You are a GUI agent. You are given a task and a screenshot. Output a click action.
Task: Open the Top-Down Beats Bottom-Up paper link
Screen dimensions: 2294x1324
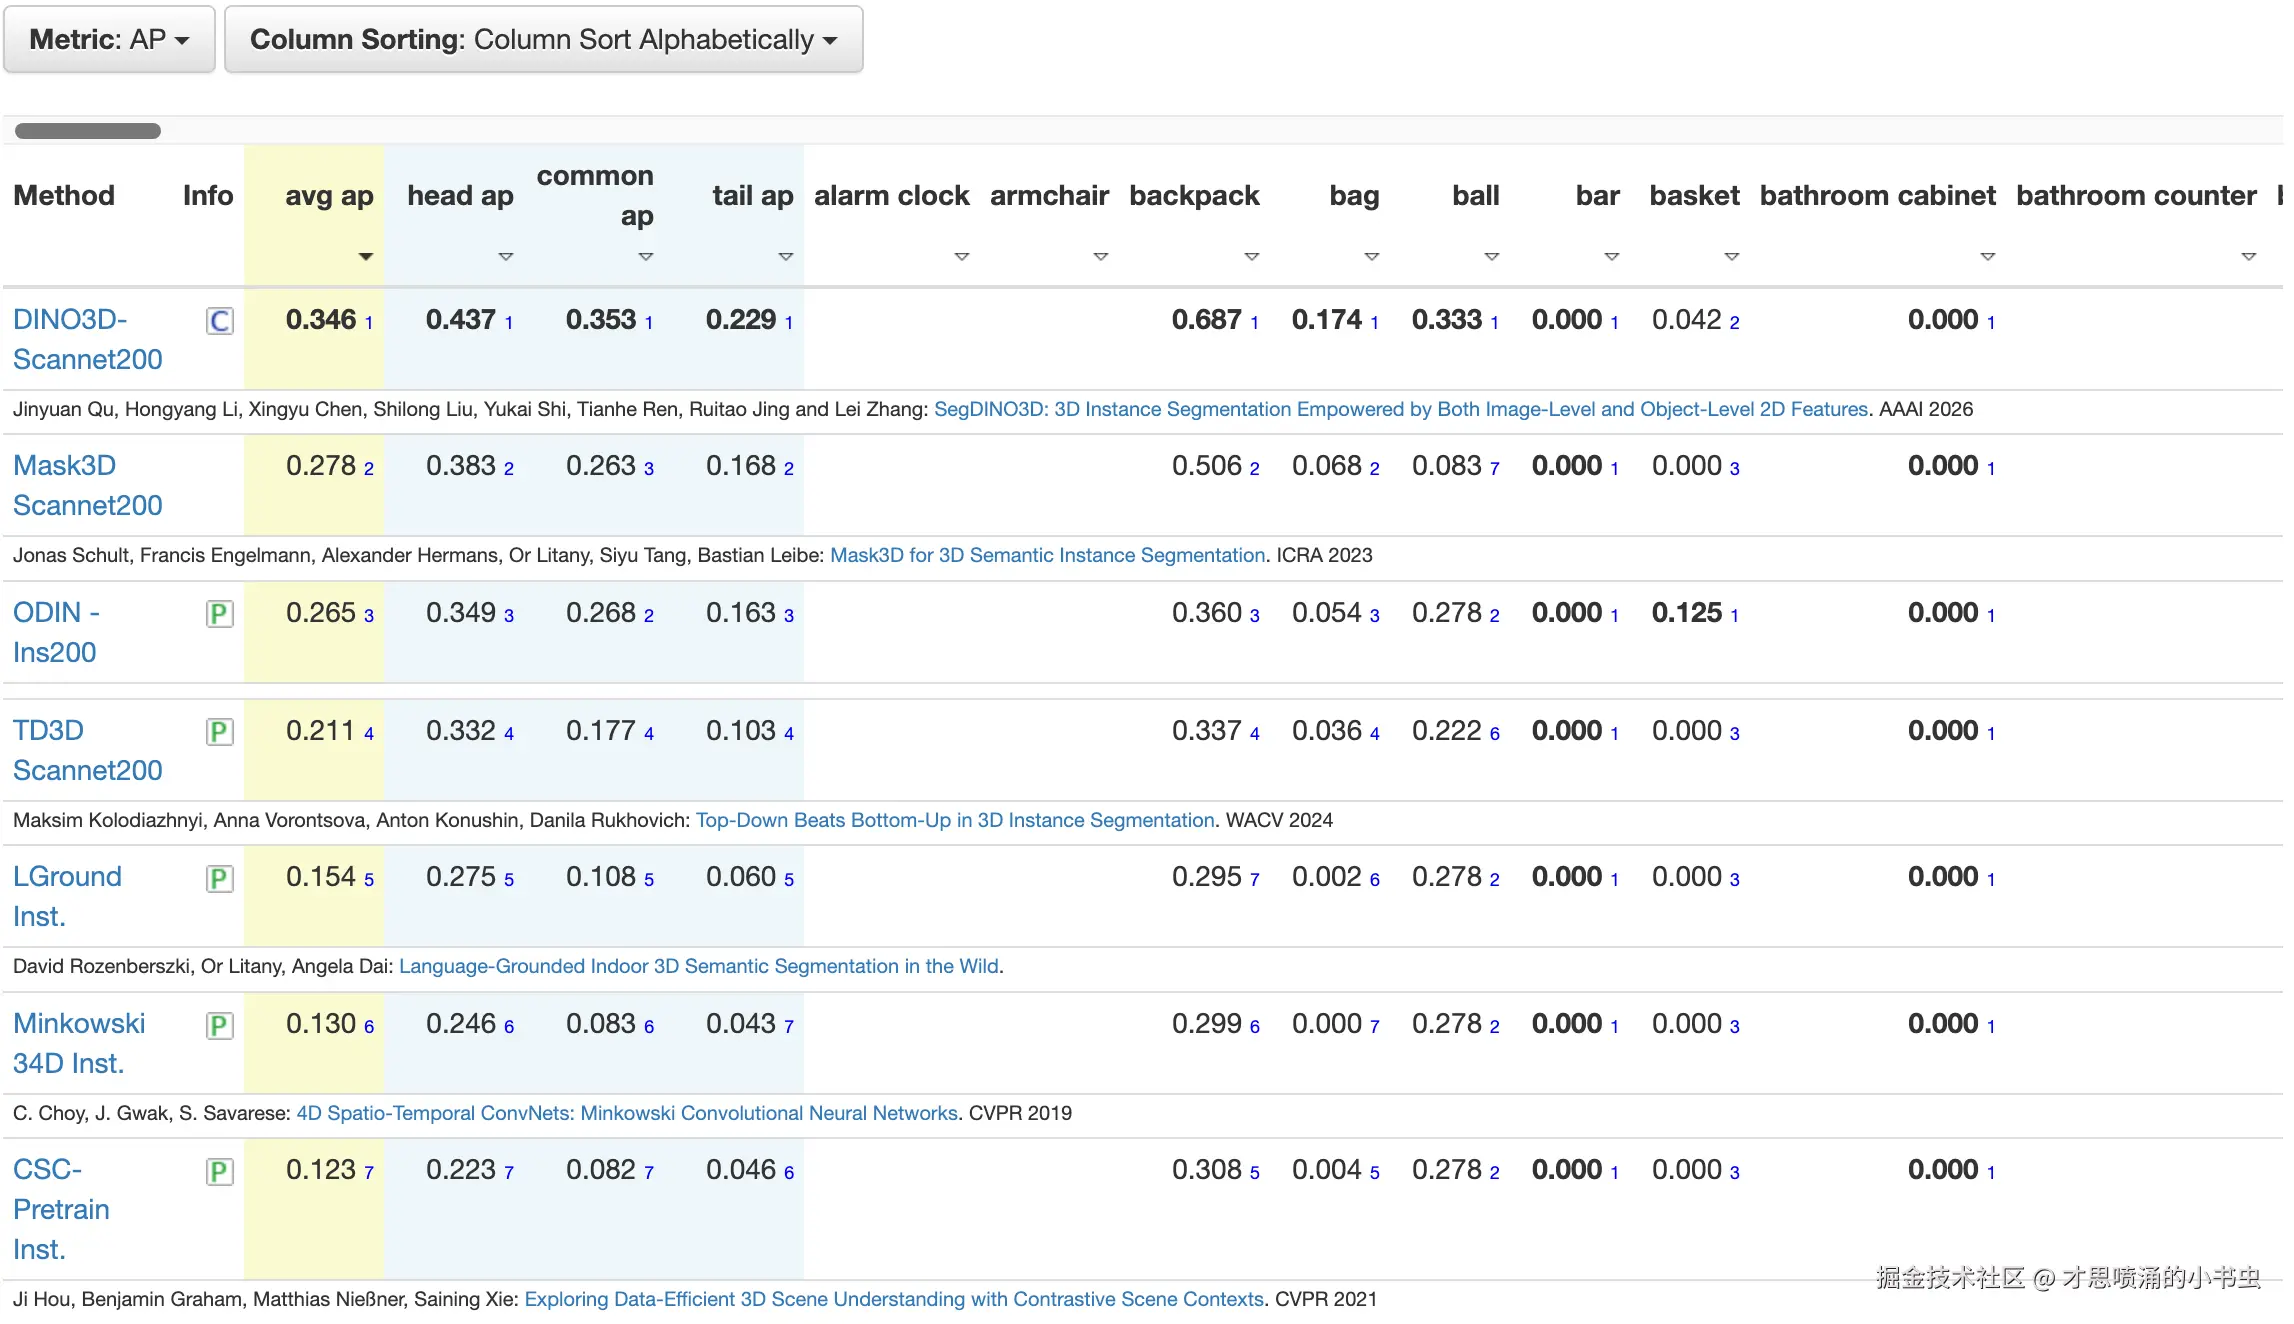pyautogui.click(x=954, y=820)
